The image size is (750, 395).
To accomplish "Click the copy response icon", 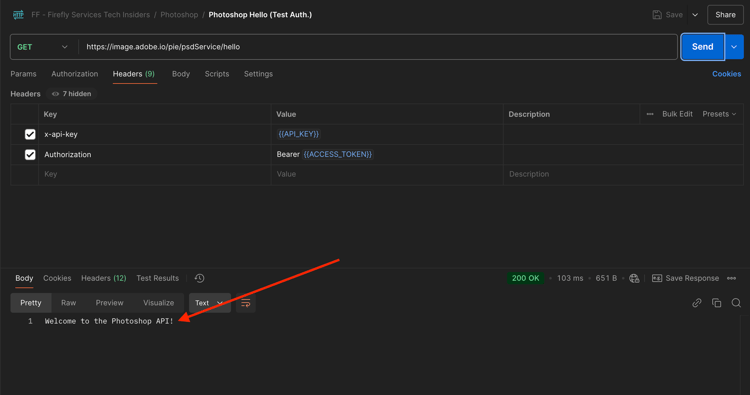I will pyautogui.click(x=717, y=303).
